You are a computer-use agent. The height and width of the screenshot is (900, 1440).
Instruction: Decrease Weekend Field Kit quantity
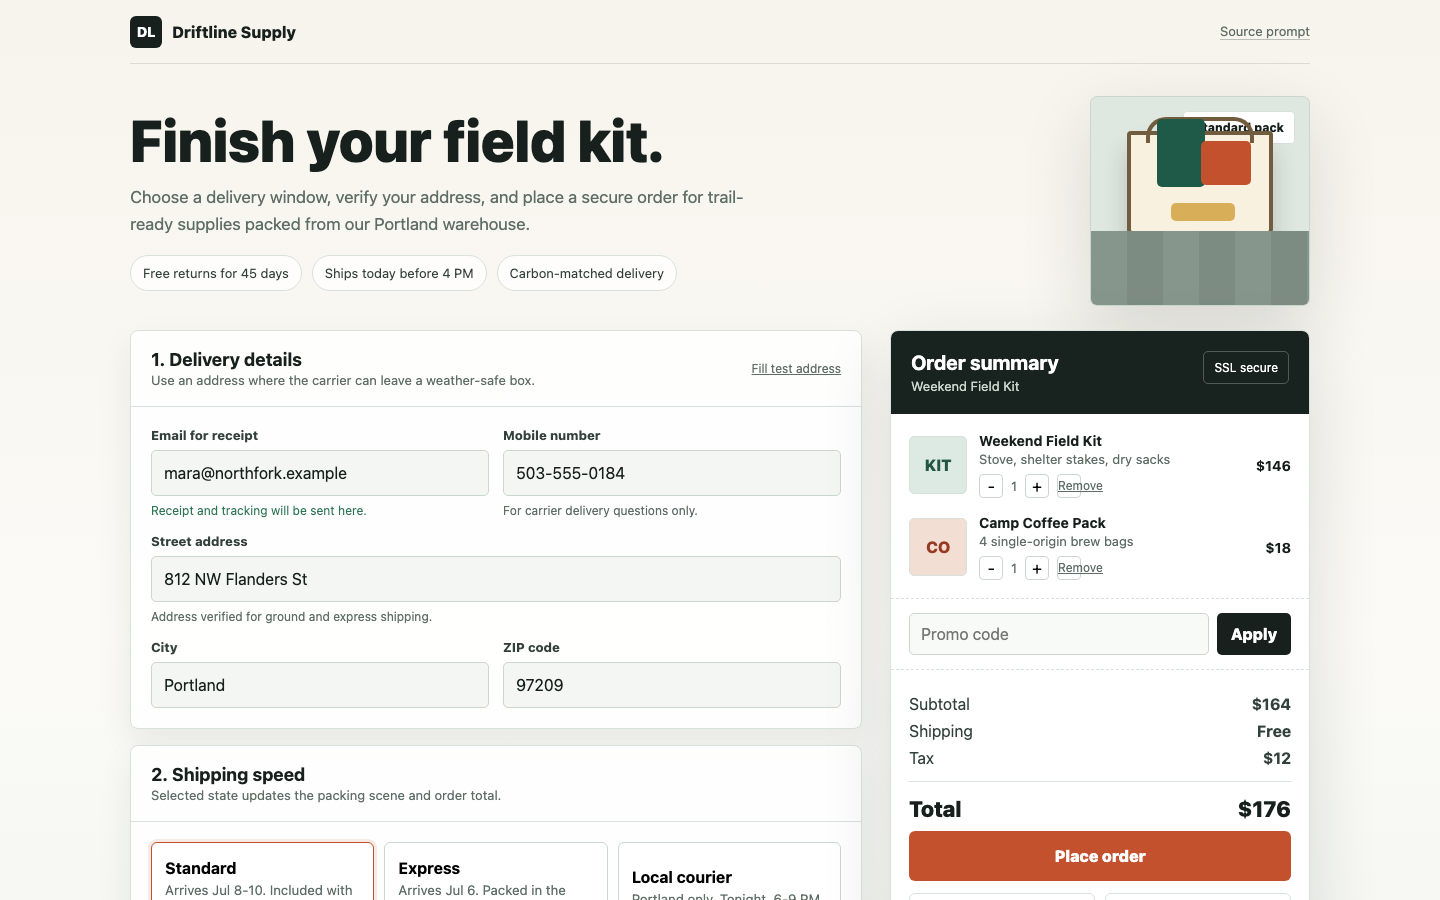tap(991, 487)
